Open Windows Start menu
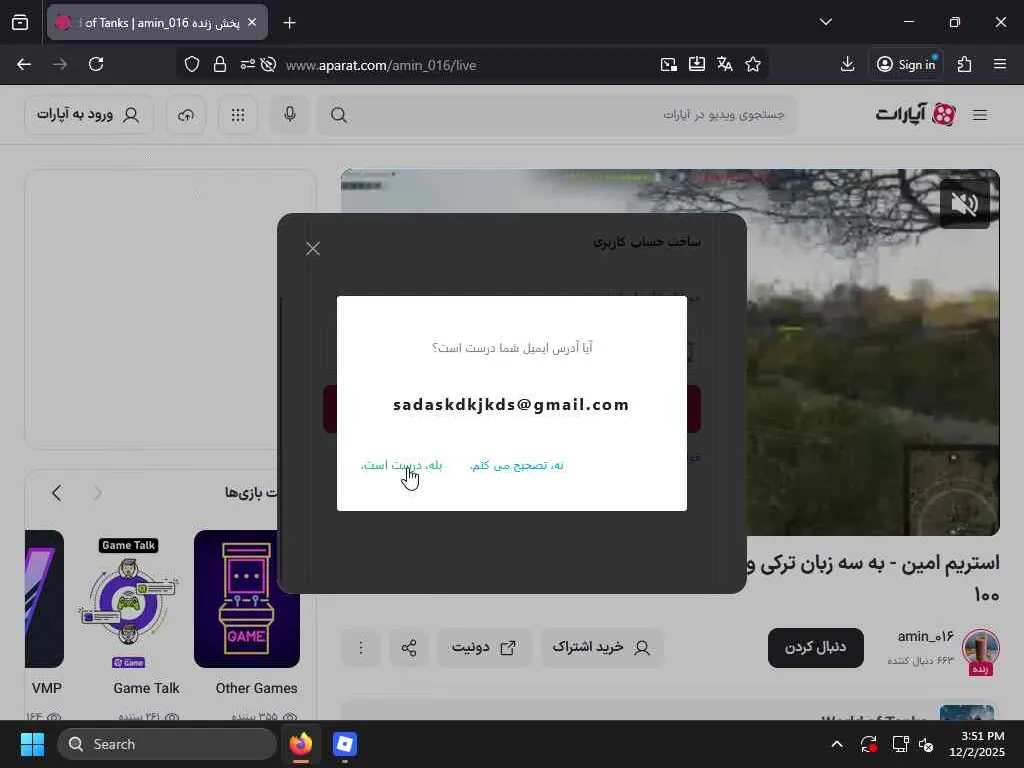Image resolution: width=1024 pixels, height=768 pixels. click(32, 744)
